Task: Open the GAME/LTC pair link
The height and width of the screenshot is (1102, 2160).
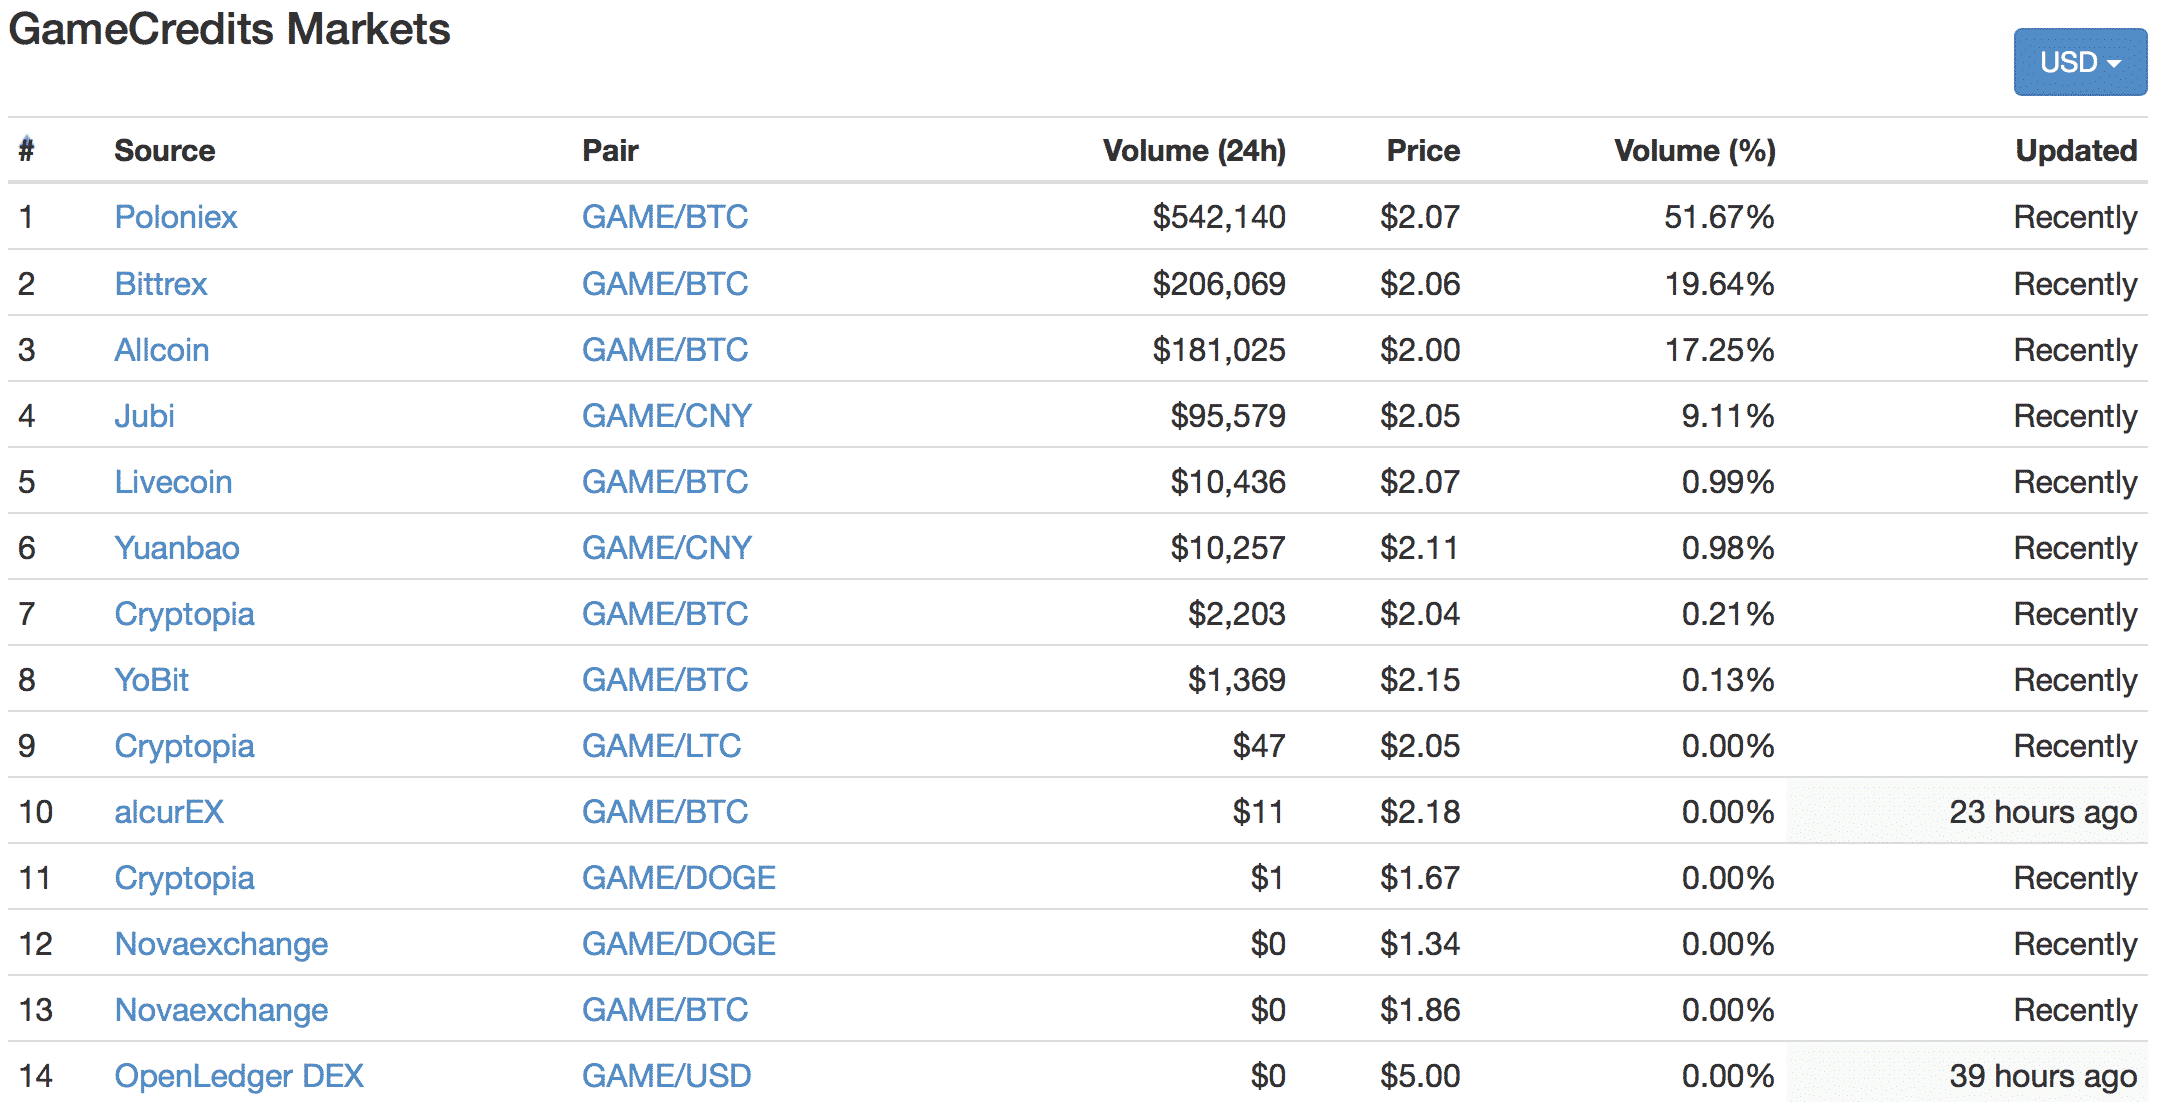Action: 661,745
